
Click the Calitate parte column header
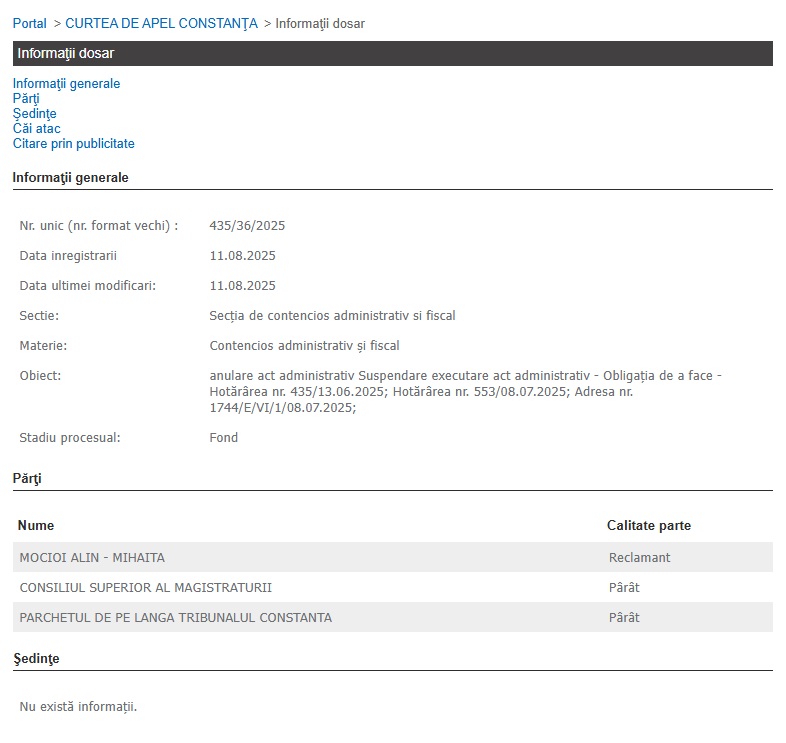pyautogui.click(x=649, y=525)
